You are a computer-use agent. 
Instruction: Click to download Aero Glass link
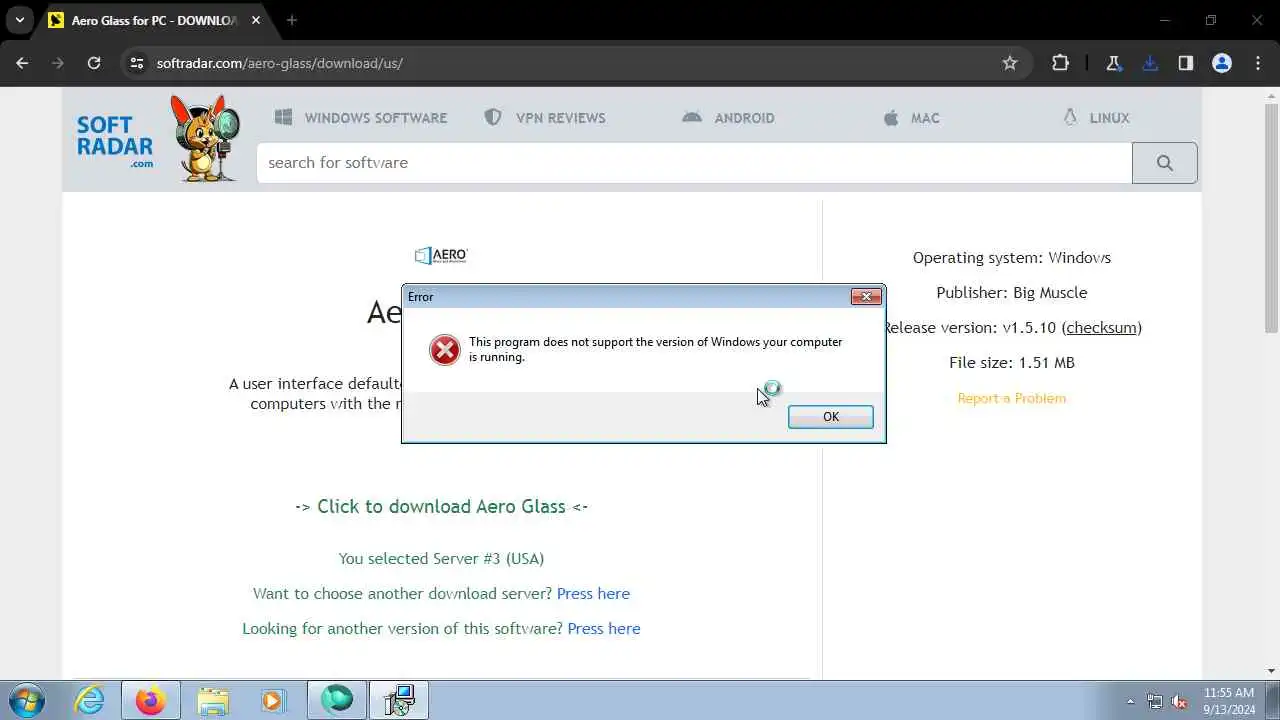(441, 507)
